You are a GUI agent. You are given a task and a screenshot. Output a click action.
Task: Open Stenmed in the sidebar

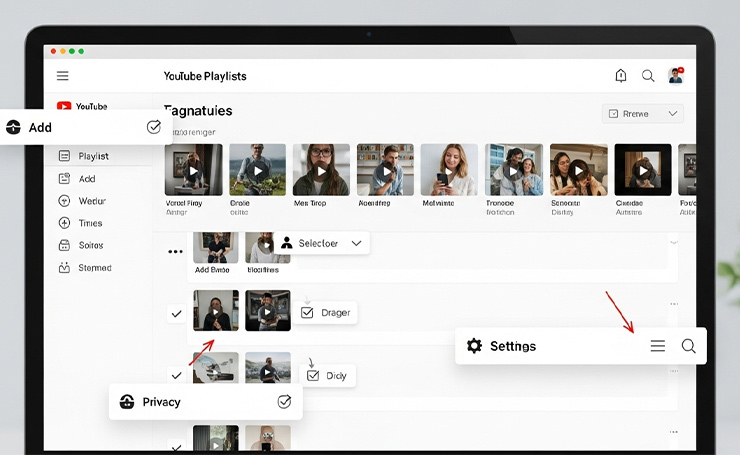click(x=95, y=268)
